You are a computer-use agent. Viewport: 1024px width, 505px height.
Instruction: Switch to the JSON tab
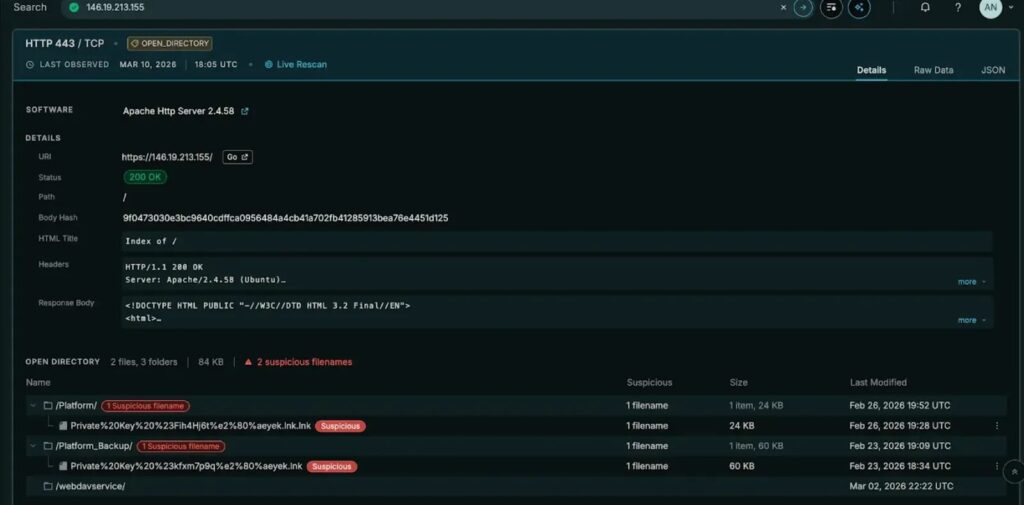click(x=992, y=70)
